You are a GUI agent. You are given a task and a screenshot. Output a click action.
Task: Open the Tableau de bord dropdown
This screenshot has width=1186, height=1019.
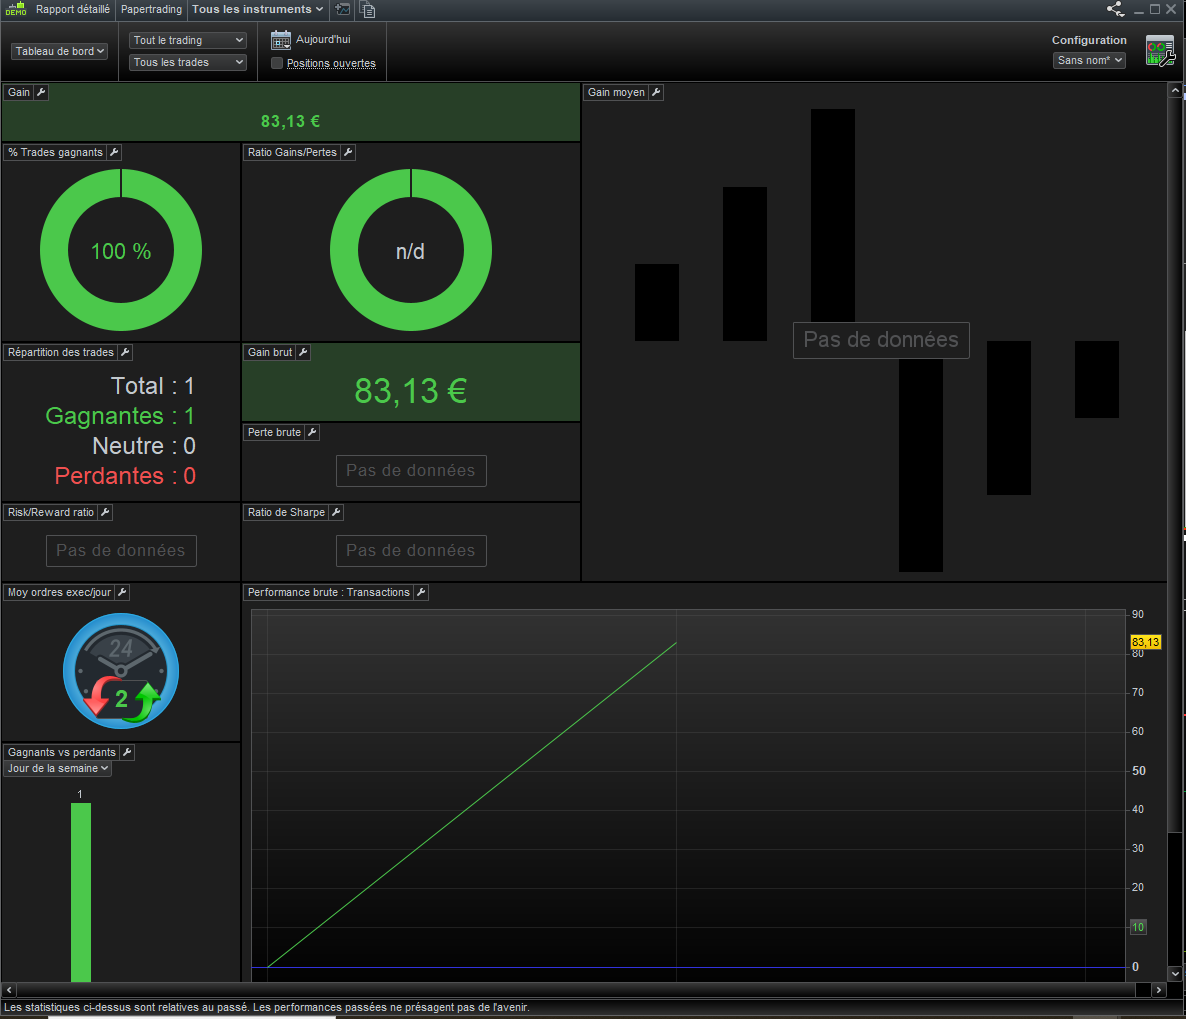[x=60, y=51]
